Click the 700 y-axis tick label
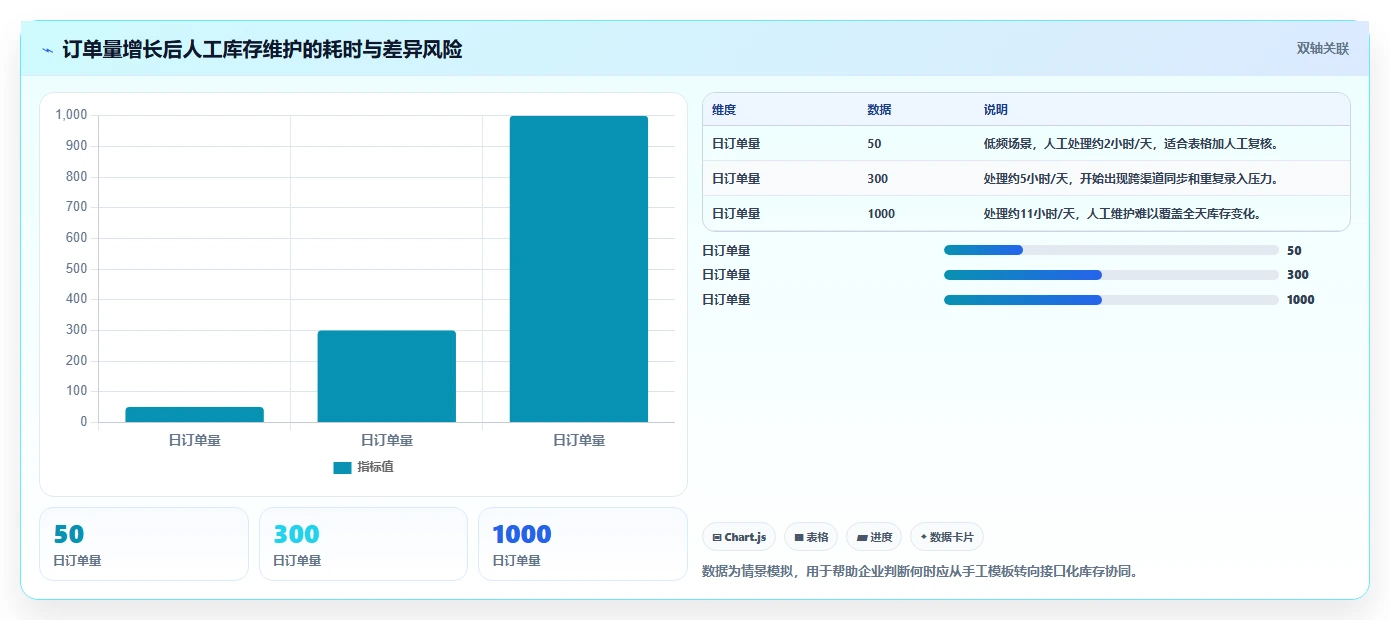The image size is (1390, 620). (x=77, y=207)
